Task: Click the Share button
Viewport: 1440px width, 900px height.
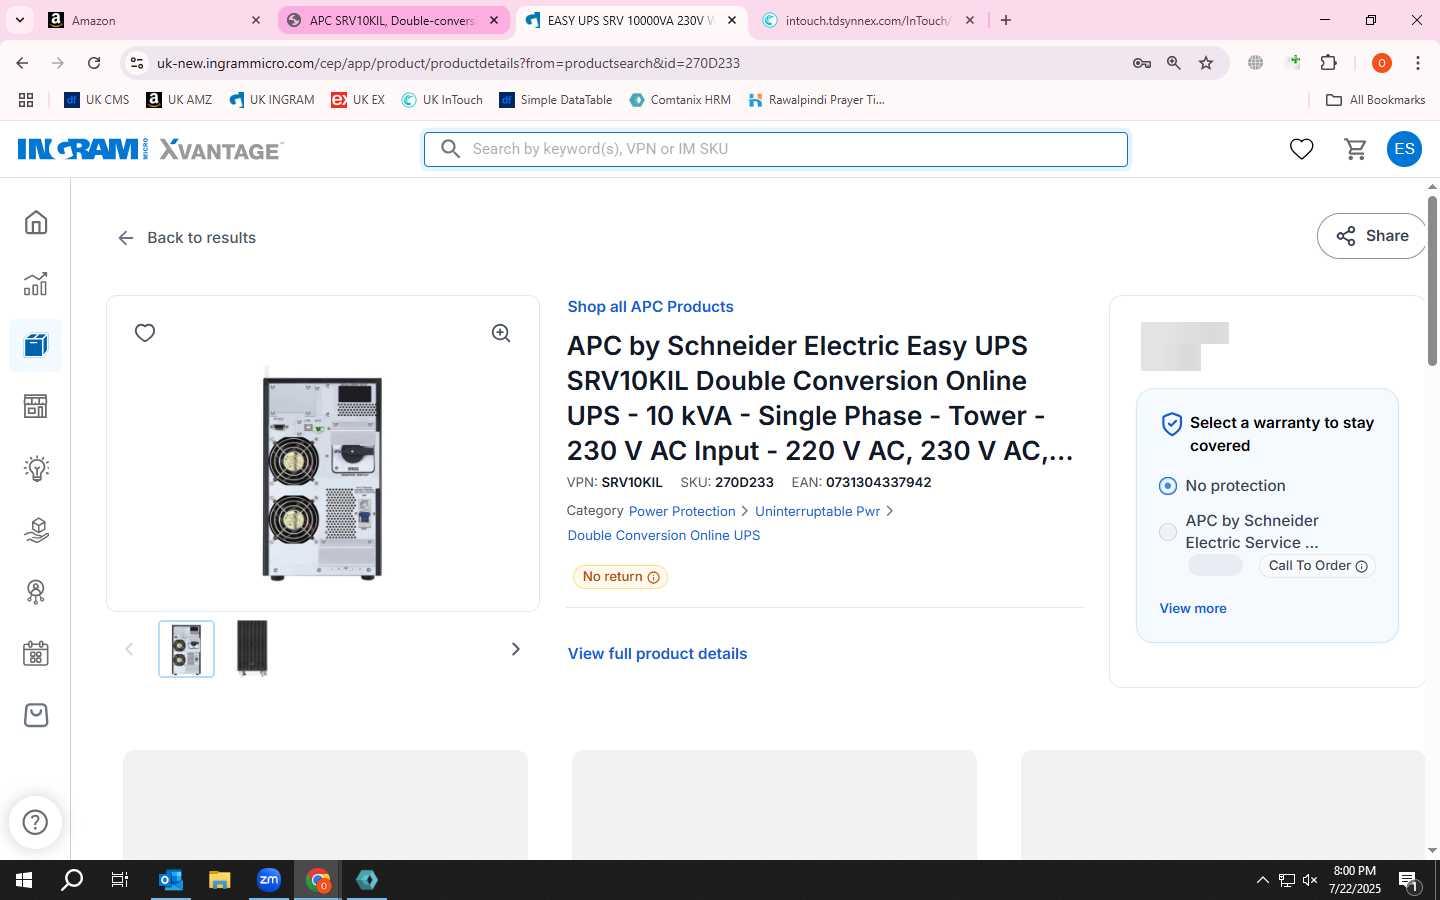Action: pyautogui.click(x=1372, y=236)
